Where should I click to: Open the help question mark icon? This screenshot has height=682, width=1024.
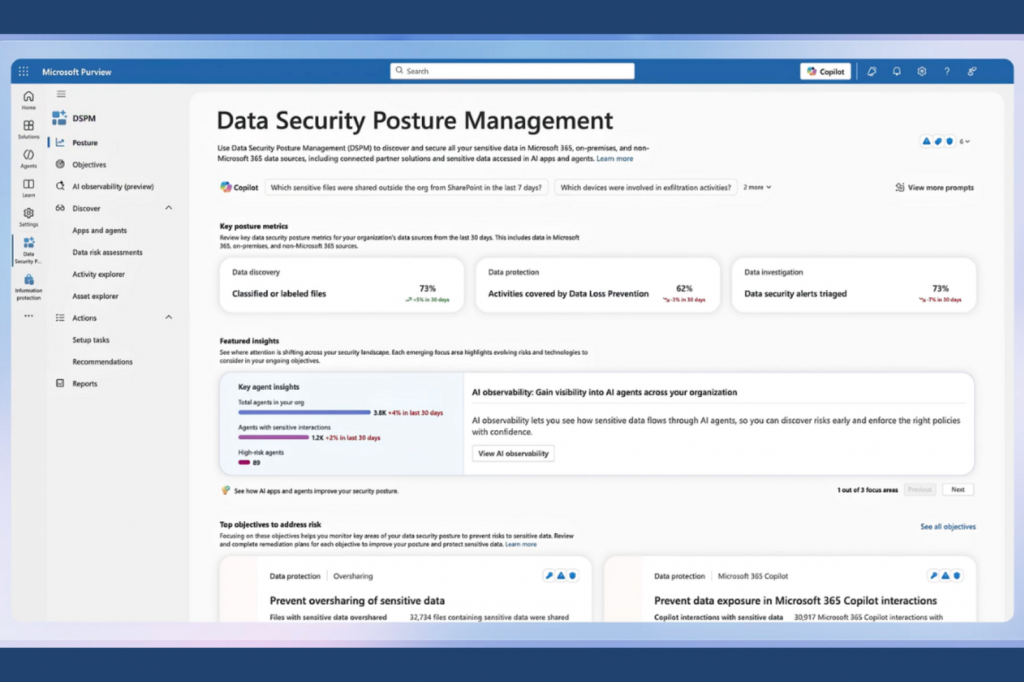[947, 72]
